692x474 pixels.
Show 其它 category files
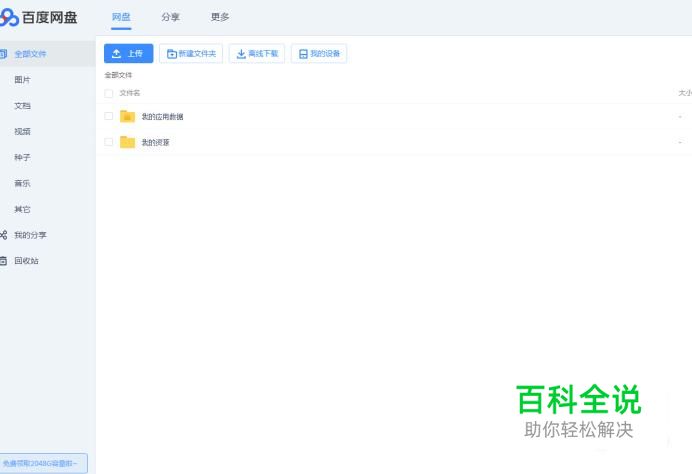(23, 209)
